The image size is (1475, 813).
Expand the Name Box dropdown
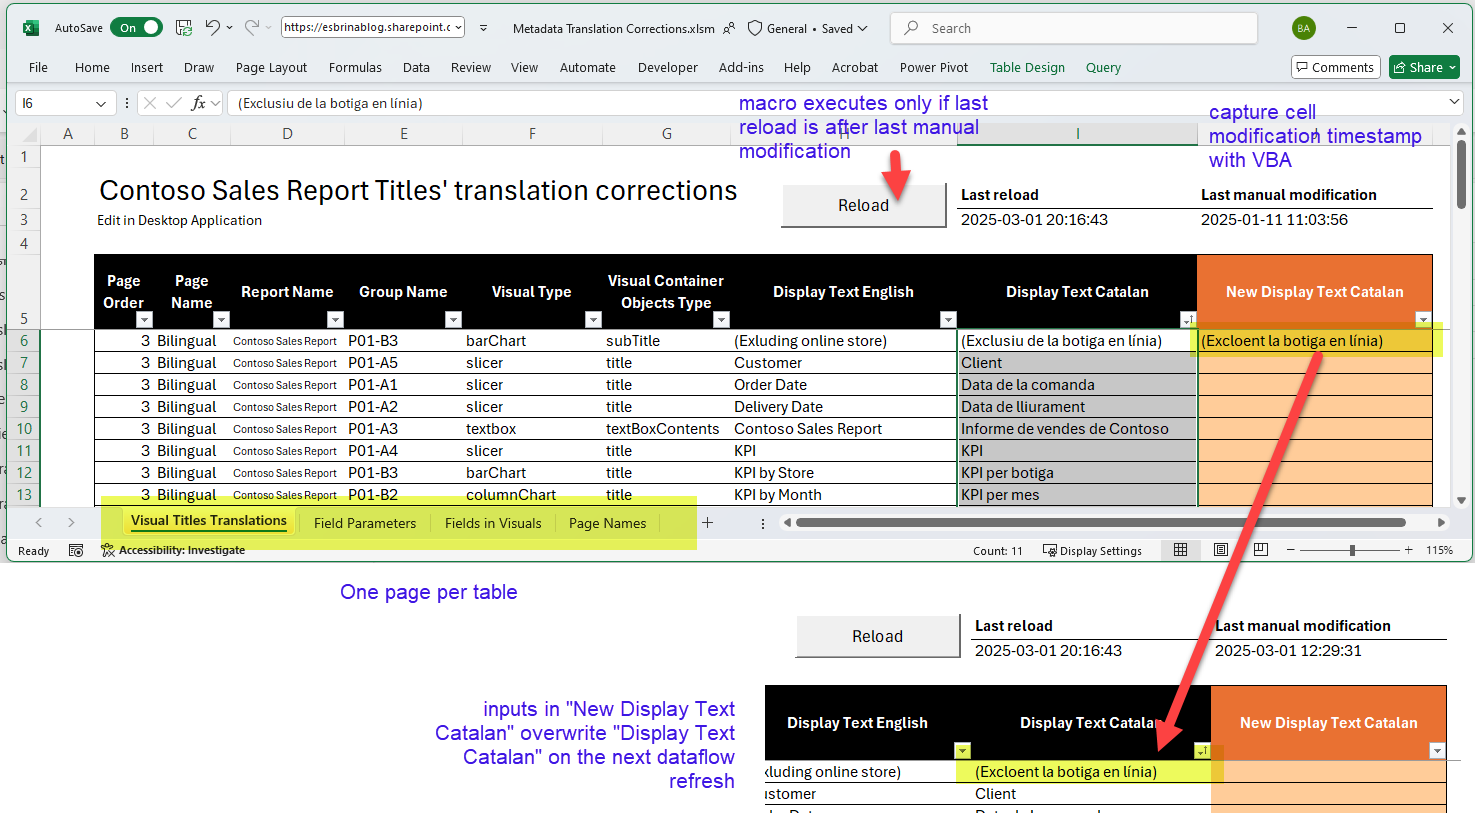[101, 103]
